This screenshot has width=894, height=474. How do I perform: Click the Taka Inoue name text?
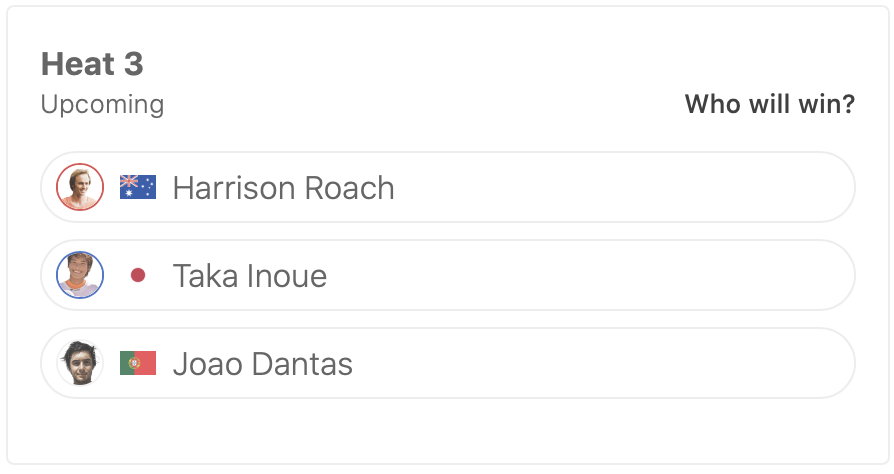tap(250, 276)
